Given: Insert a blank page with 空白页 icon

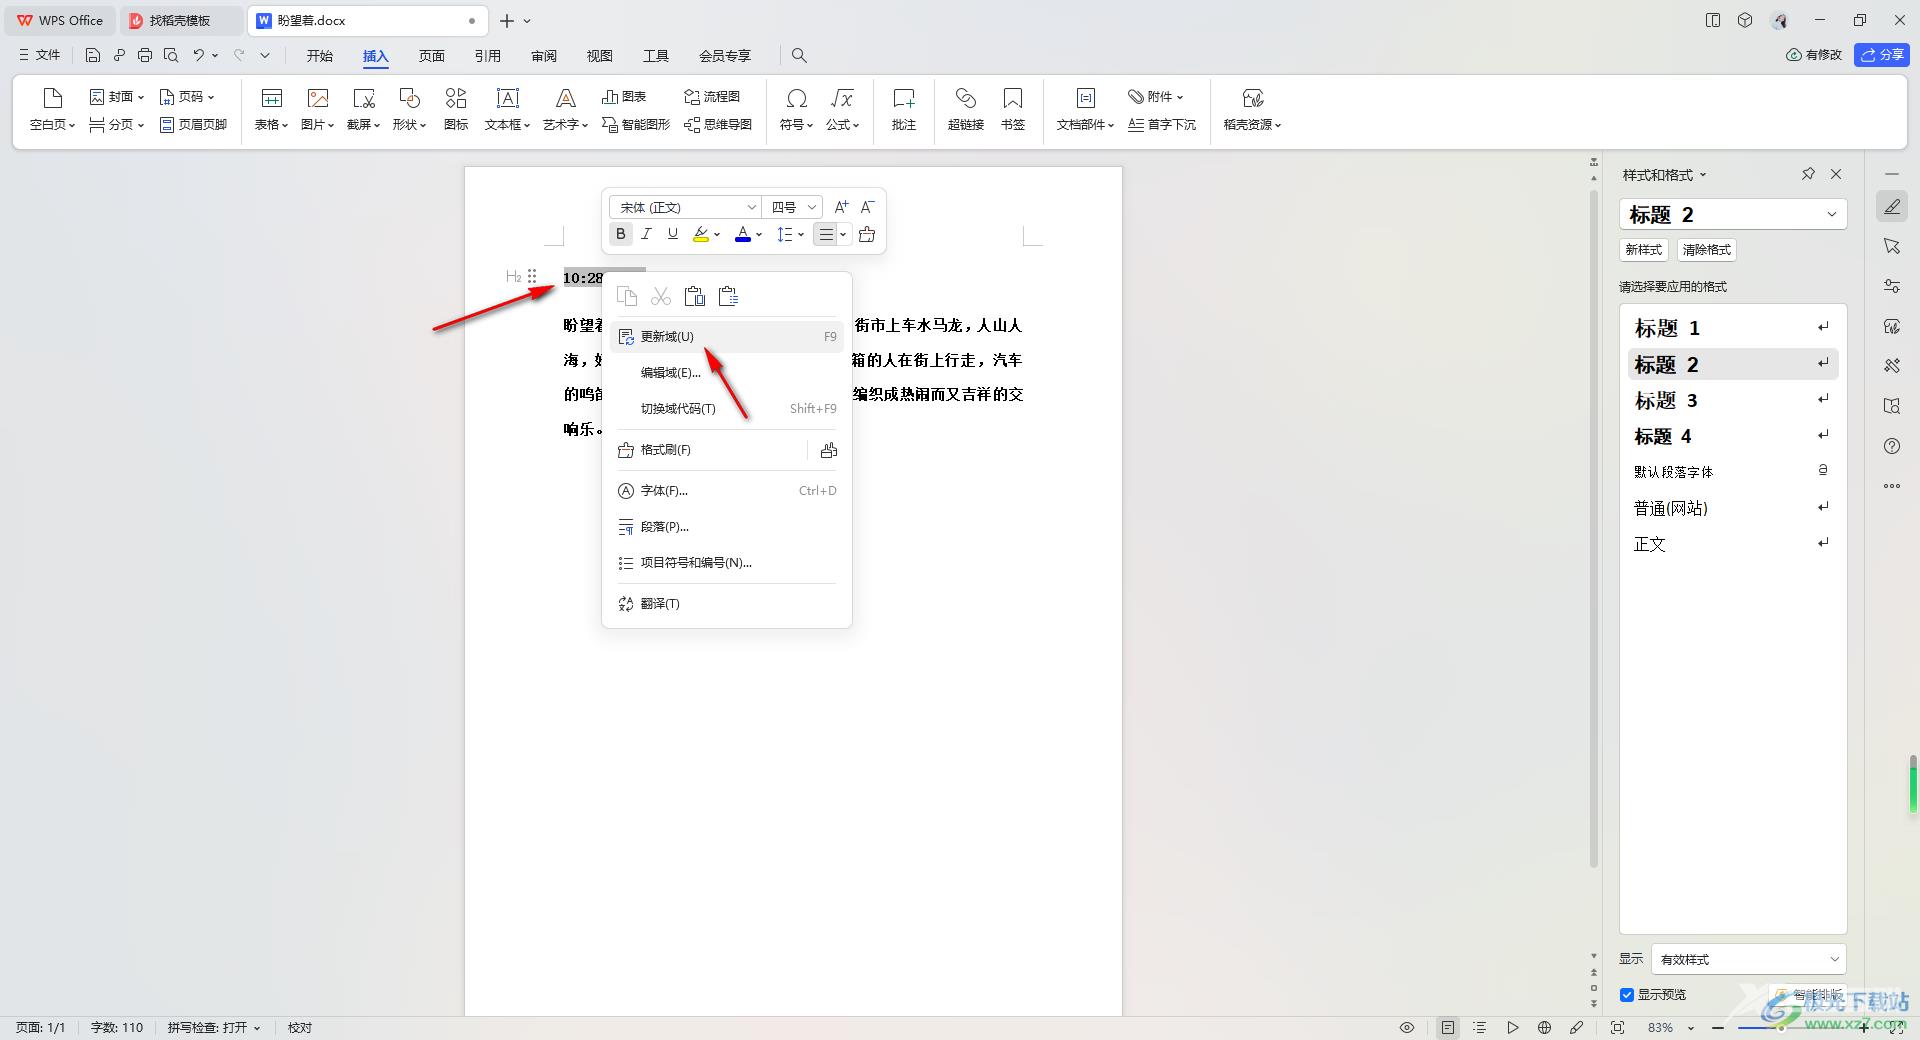Looking at the screenshot, I should (52, 98).
